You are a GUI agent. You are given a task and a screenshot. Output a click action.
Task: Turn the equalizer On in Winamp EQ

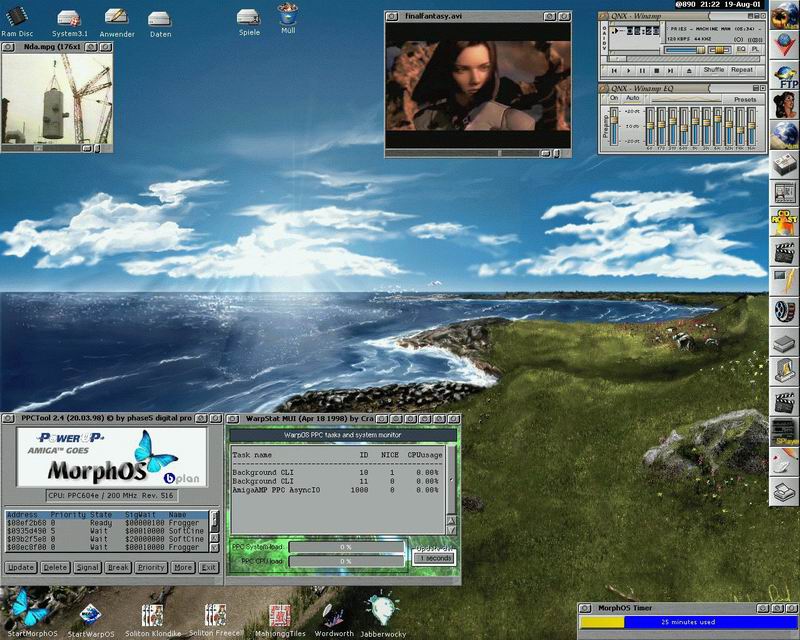(614, 98)
